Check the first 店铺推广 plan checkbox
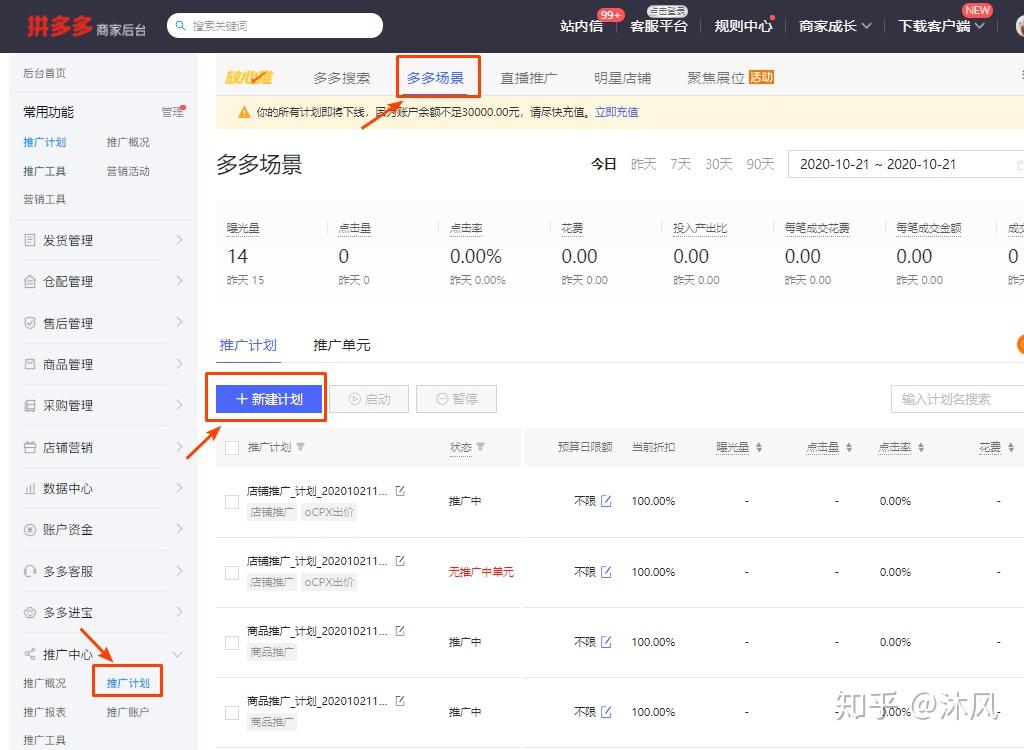 [232, 502]
